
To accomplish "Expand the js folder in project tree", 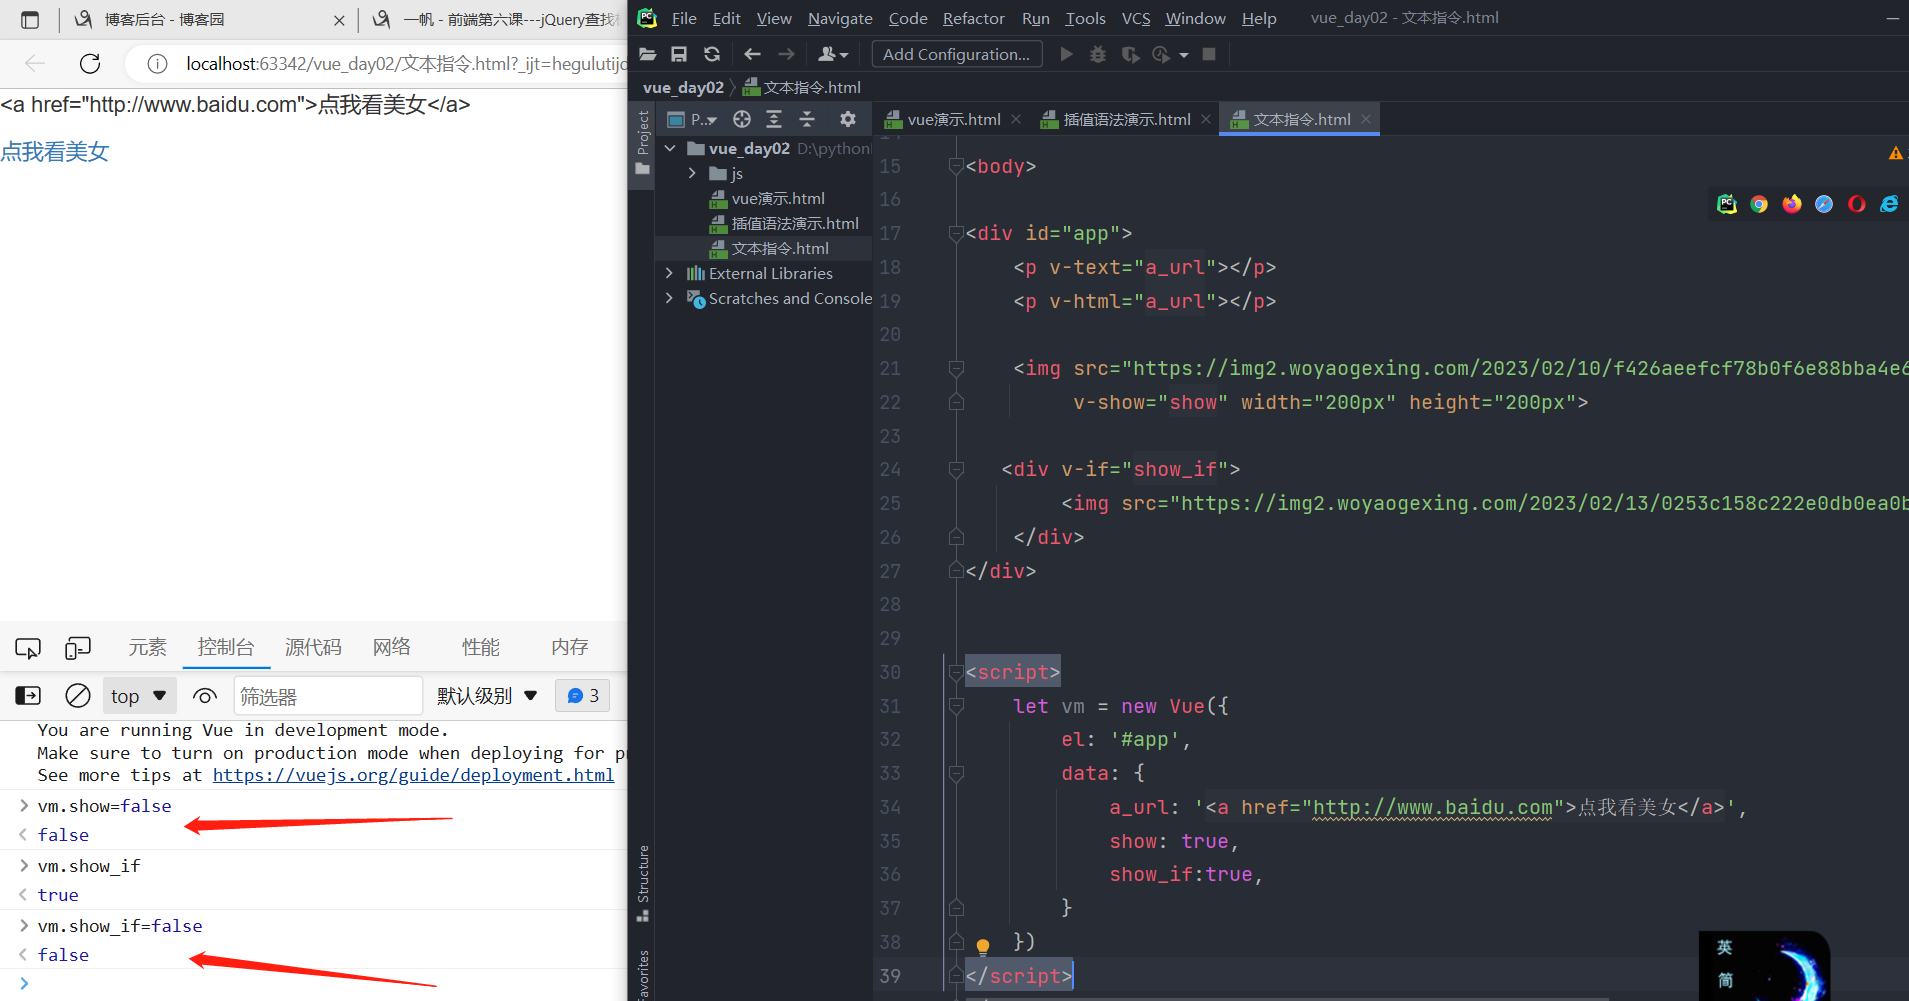I will tap(692, 173).
